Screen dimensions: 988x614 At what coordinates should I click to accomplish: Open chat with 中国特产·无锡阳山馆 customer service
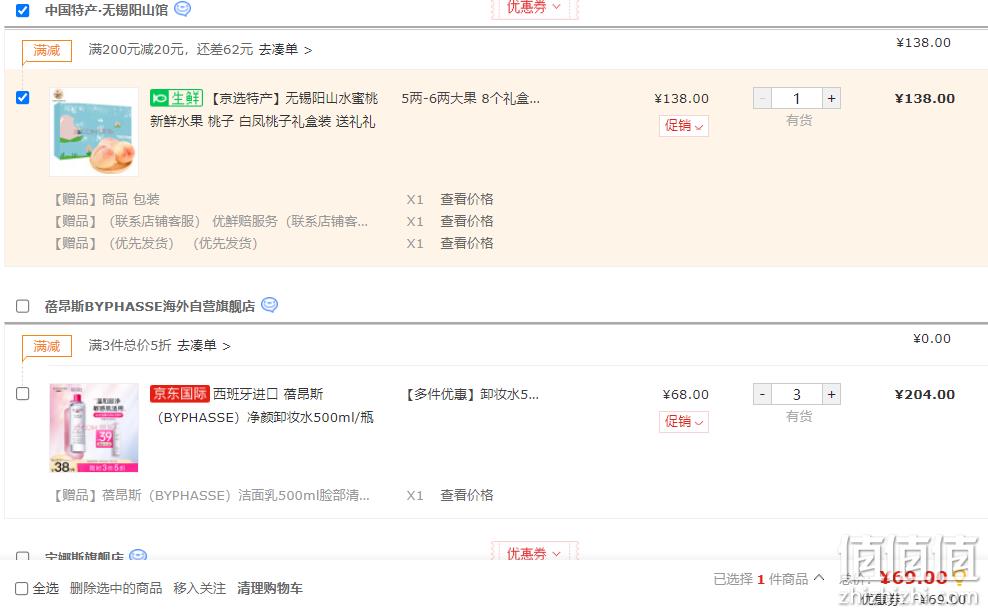182,9
